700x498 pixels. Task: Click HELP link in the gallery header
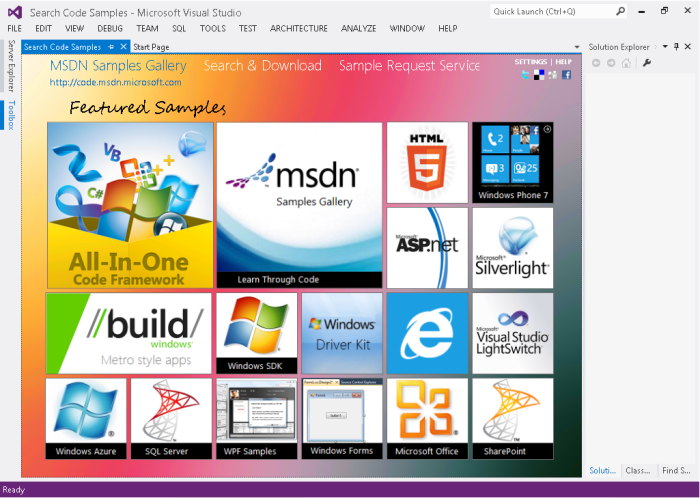coord(563,62)
